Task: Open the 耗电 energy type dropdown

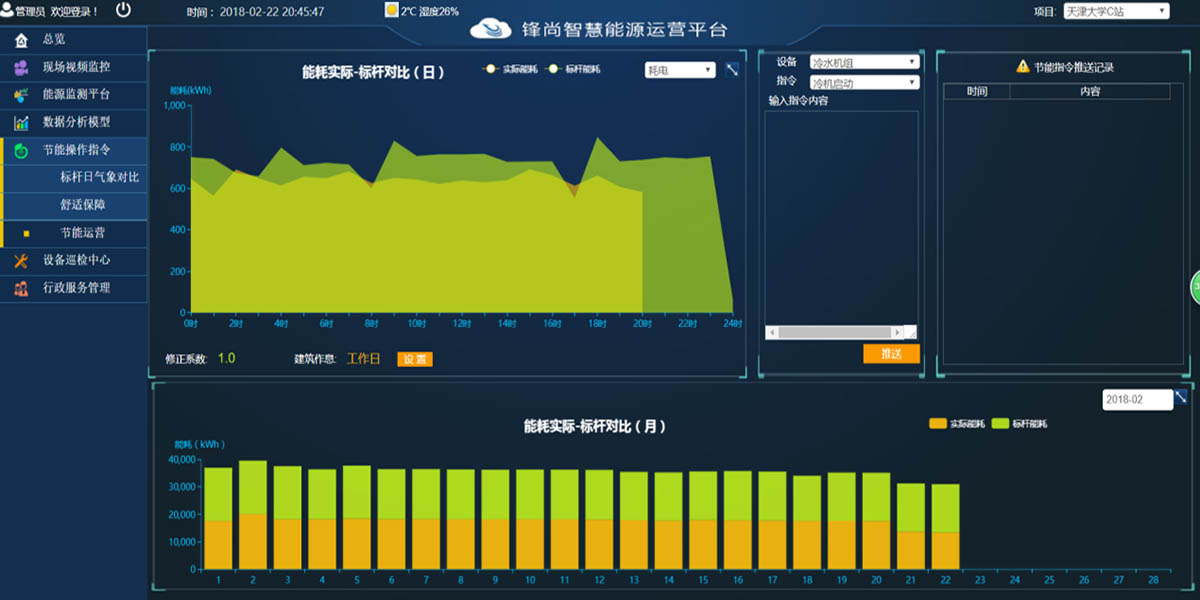Action: click(x=680, y=70)
